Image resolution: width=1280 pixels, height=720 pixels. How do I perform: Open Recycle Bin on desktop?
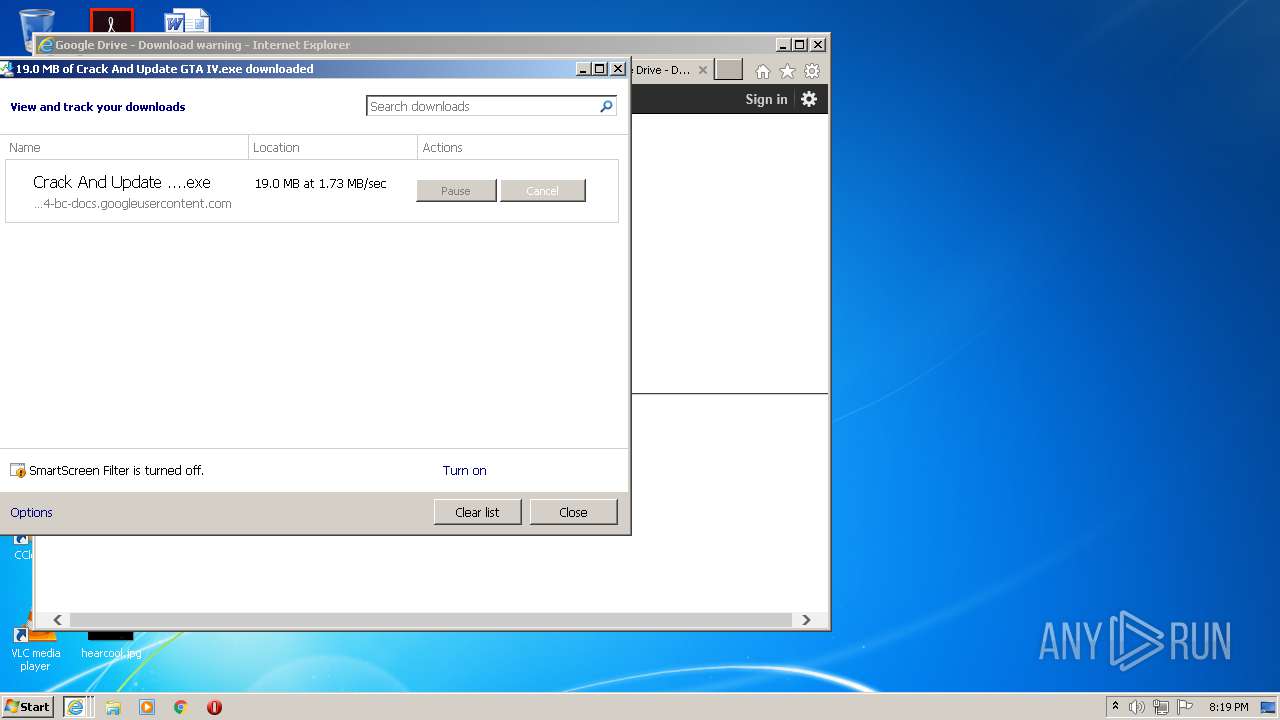click(37, 28)
